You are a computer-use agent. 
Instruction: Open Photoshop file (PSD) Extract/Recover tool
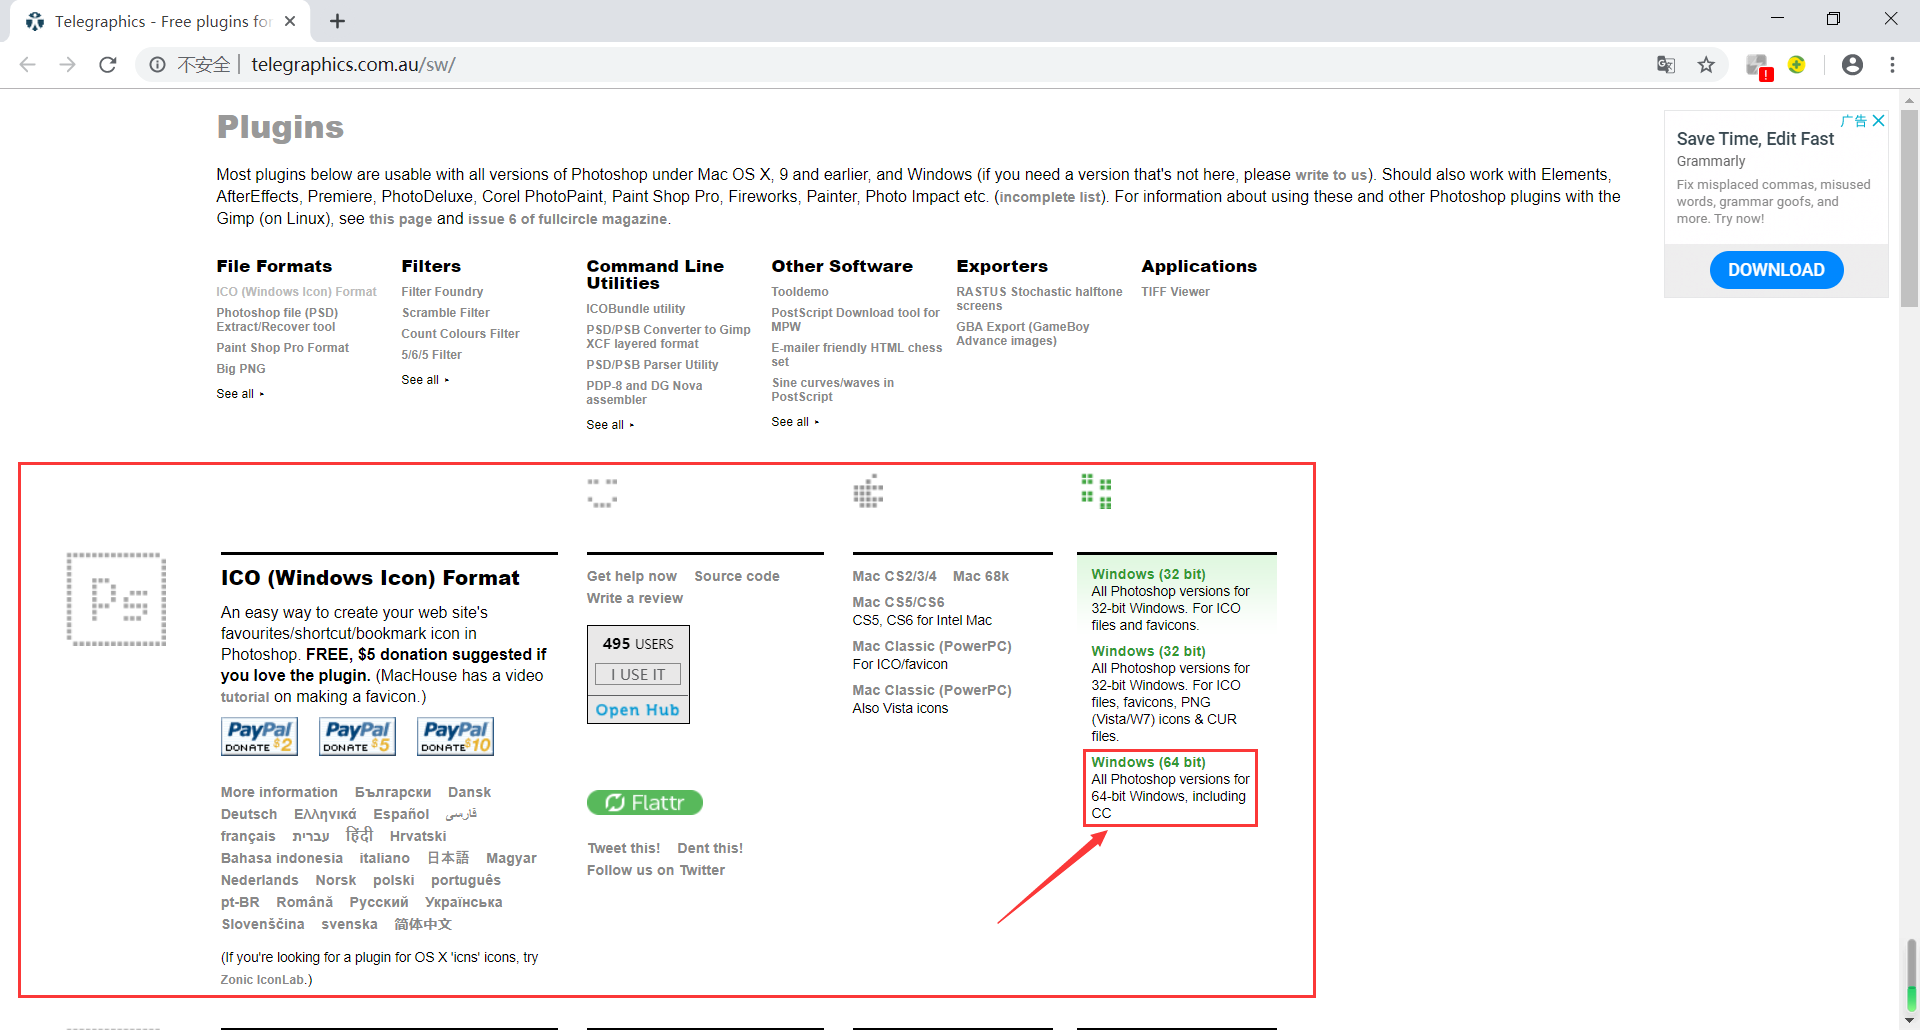point(277,320)
